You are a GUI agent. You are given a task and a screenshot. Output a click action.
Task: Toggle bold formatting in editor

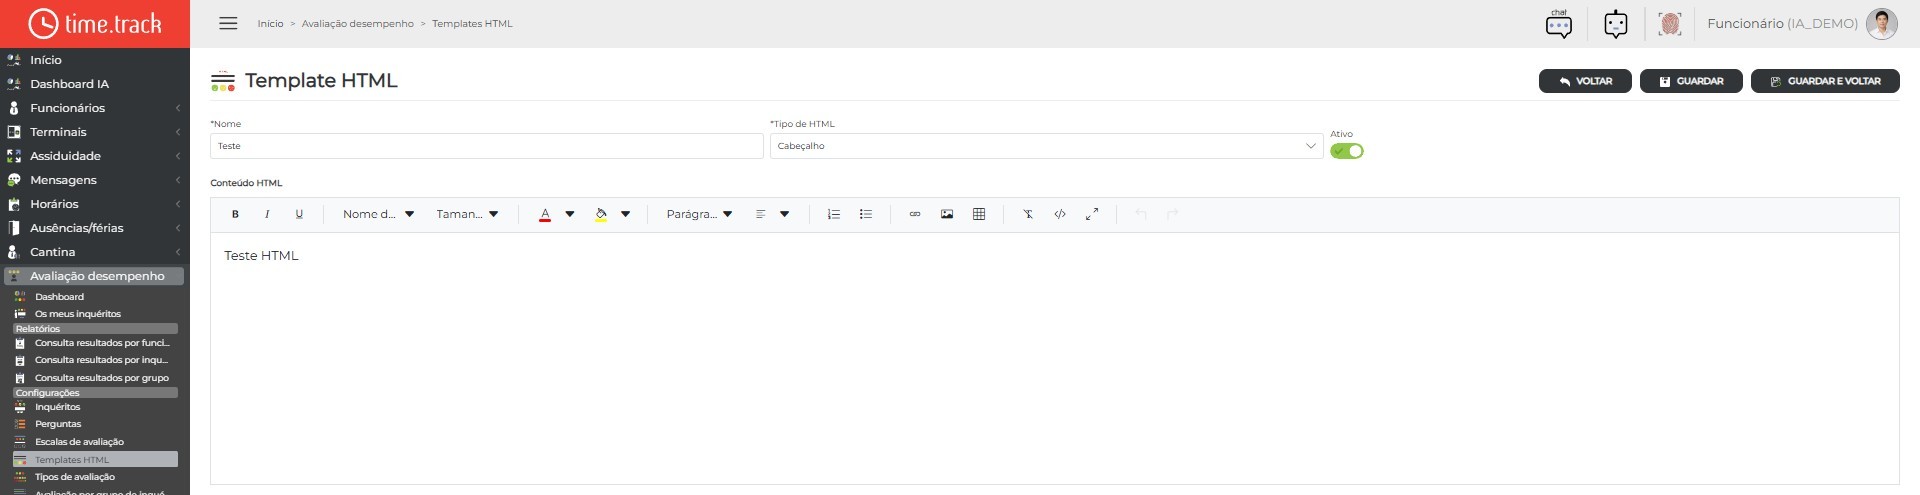235,214
